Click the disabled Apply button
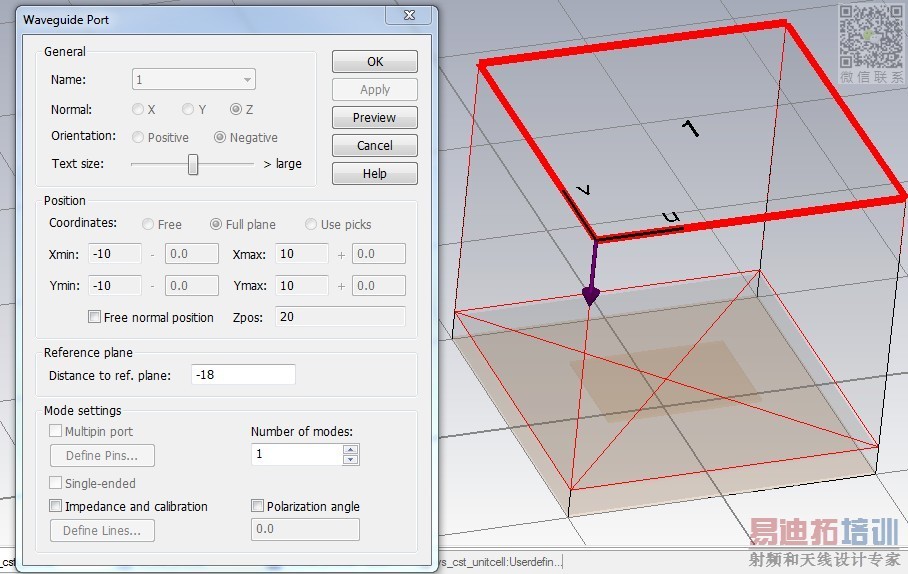Viewport: 908px width, 574px height. (x=375, y=90)
